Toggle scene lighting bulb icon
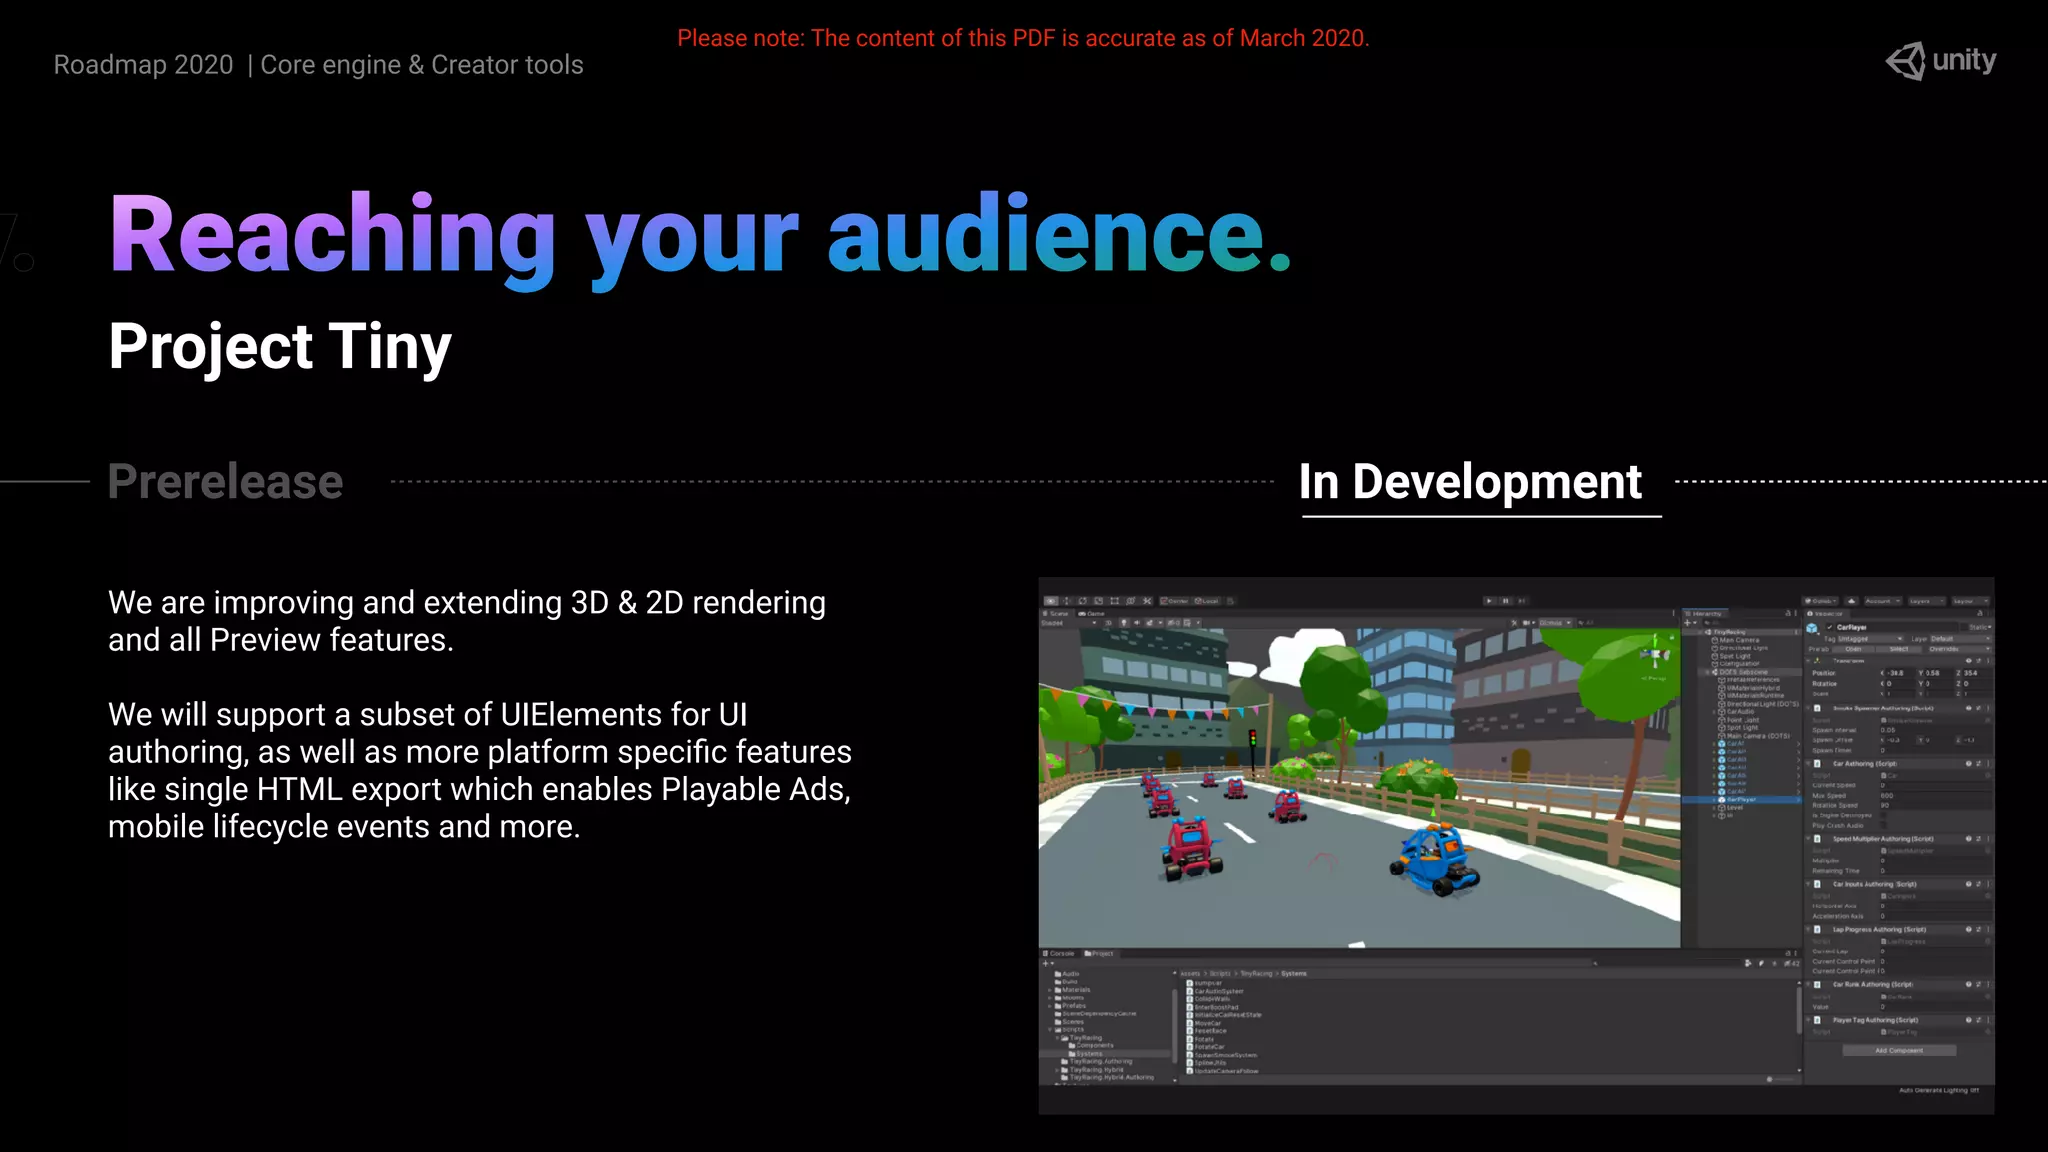2048x1152 pixels. [1124, 623]
